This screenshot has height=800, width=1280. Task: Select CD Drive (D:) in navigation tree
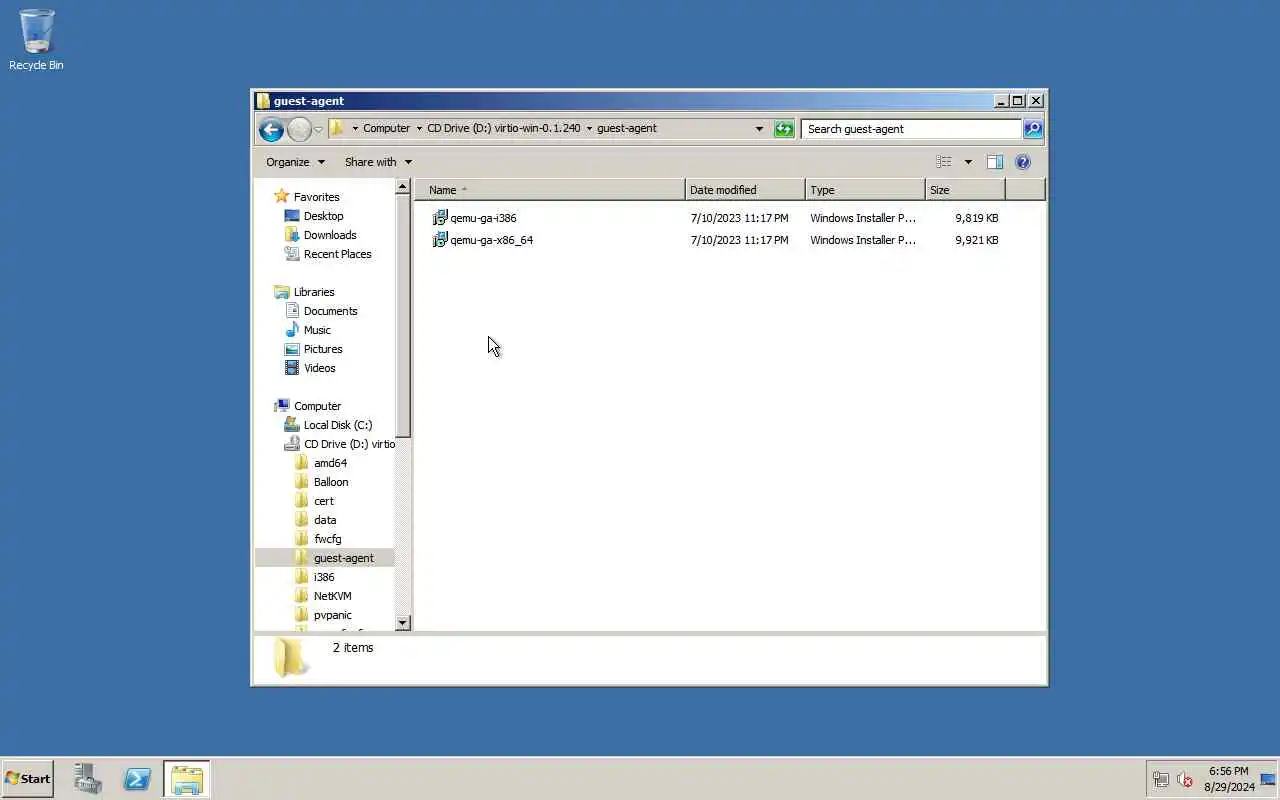[339, 444]
